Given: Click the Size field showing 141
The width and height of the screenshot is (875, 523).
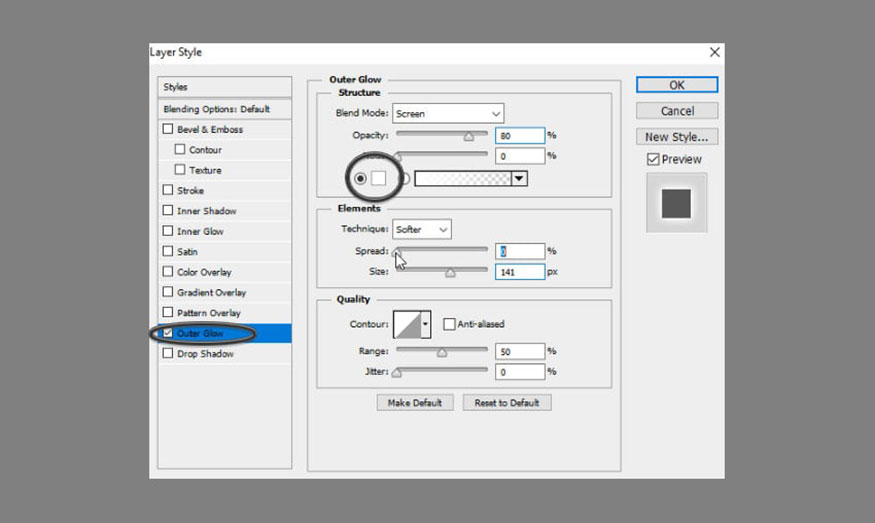Looking at the screenshot, I should 520,272.
